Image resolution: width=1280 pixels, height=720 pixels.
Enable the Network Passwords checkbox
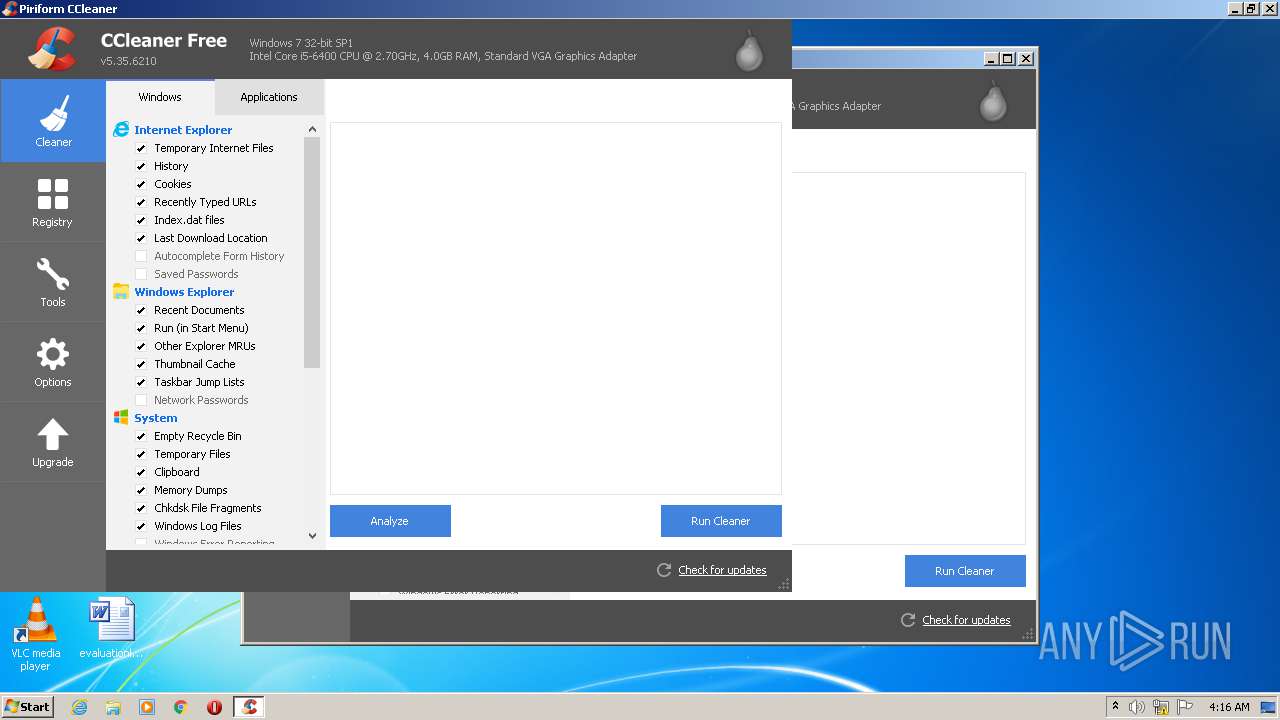141,400
